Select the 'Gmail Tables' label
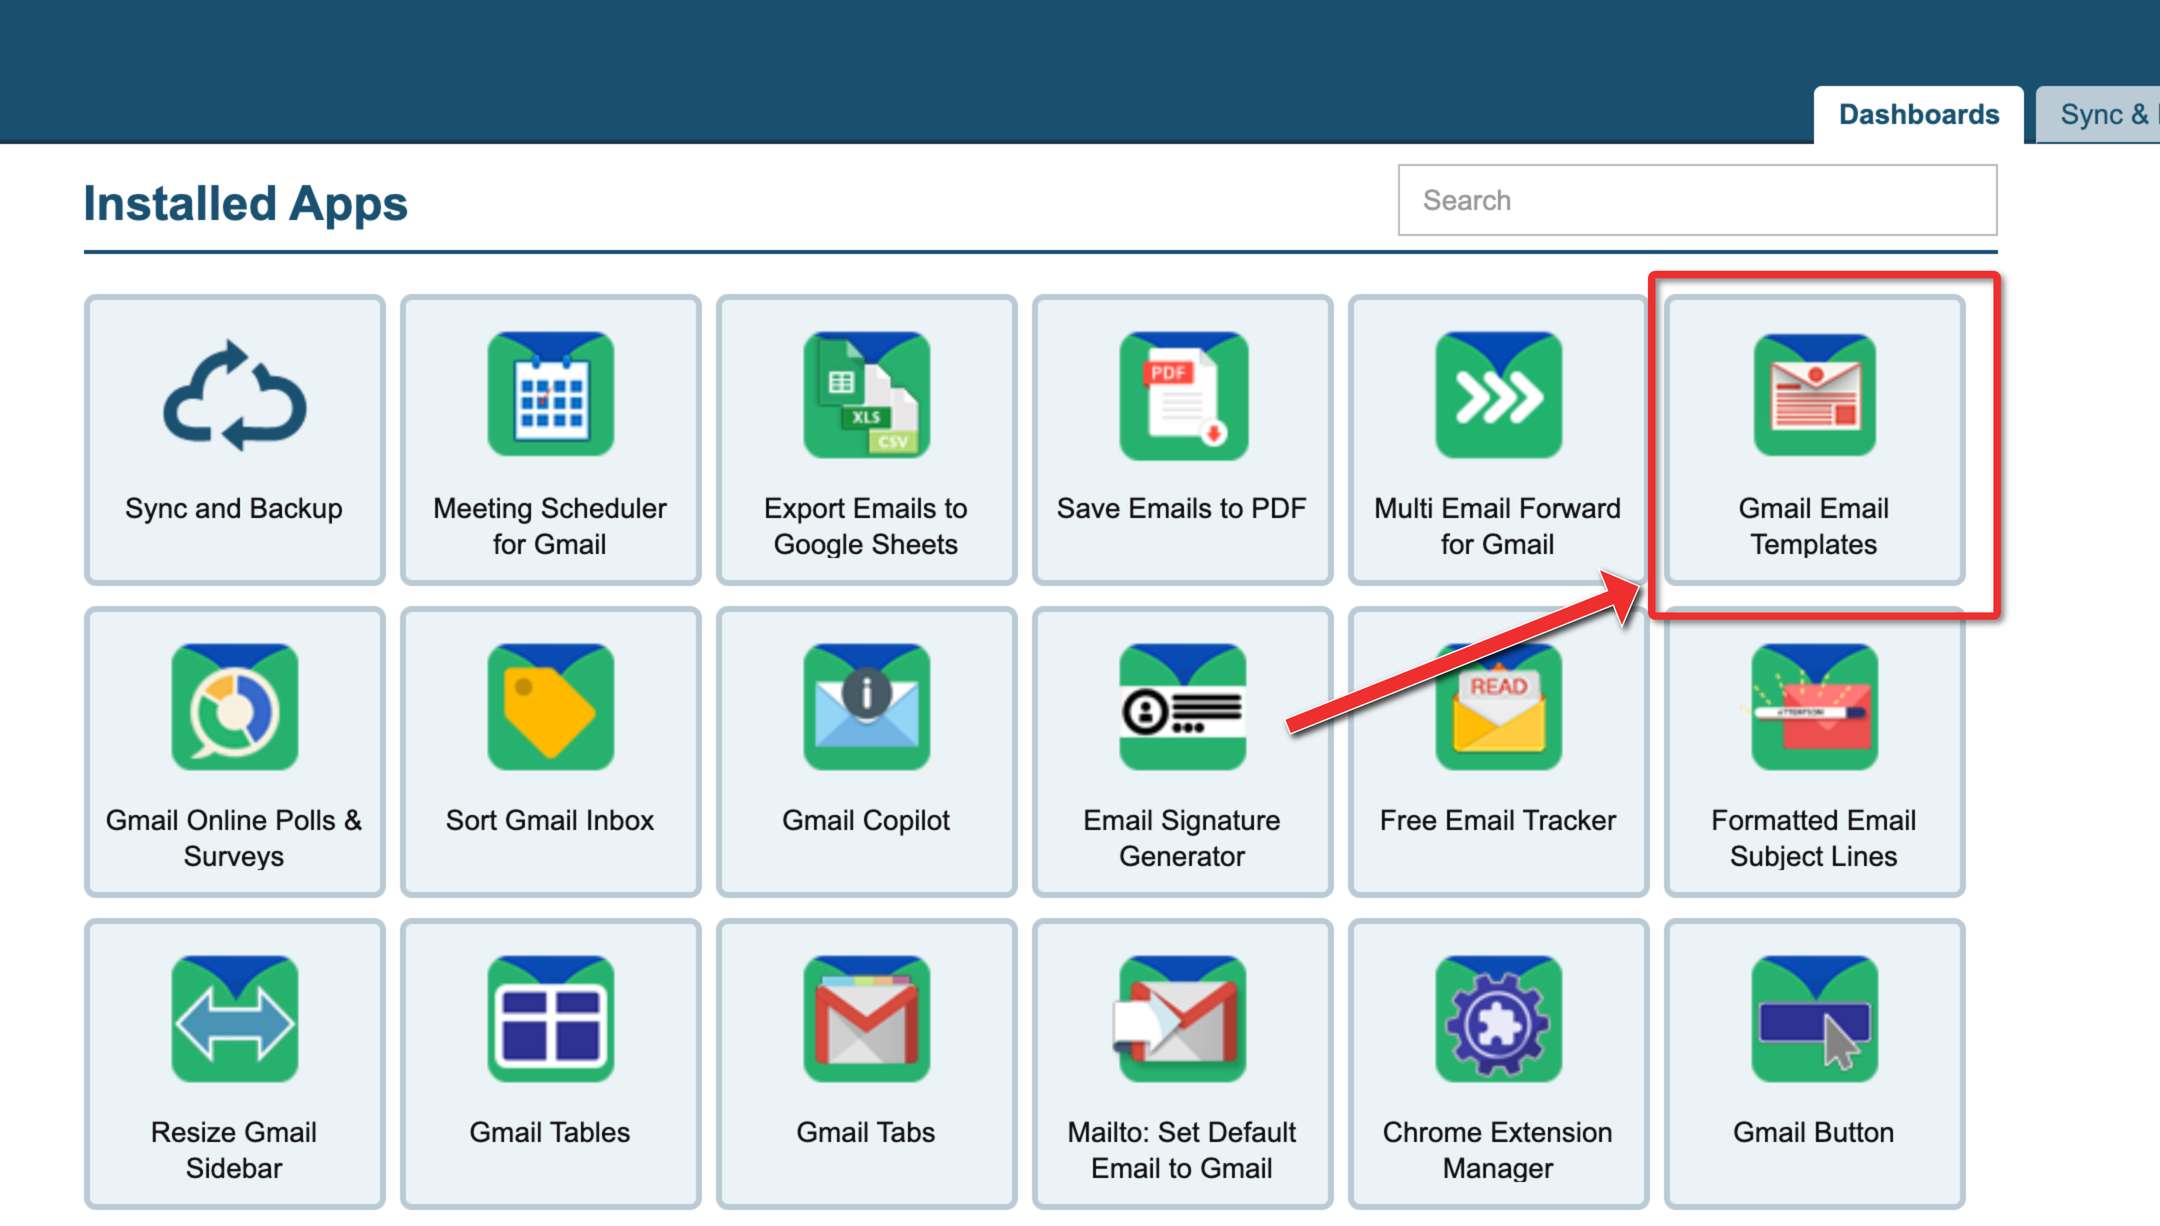2160x1226 pixels. pyautogui.click(x=550, y=1132)
